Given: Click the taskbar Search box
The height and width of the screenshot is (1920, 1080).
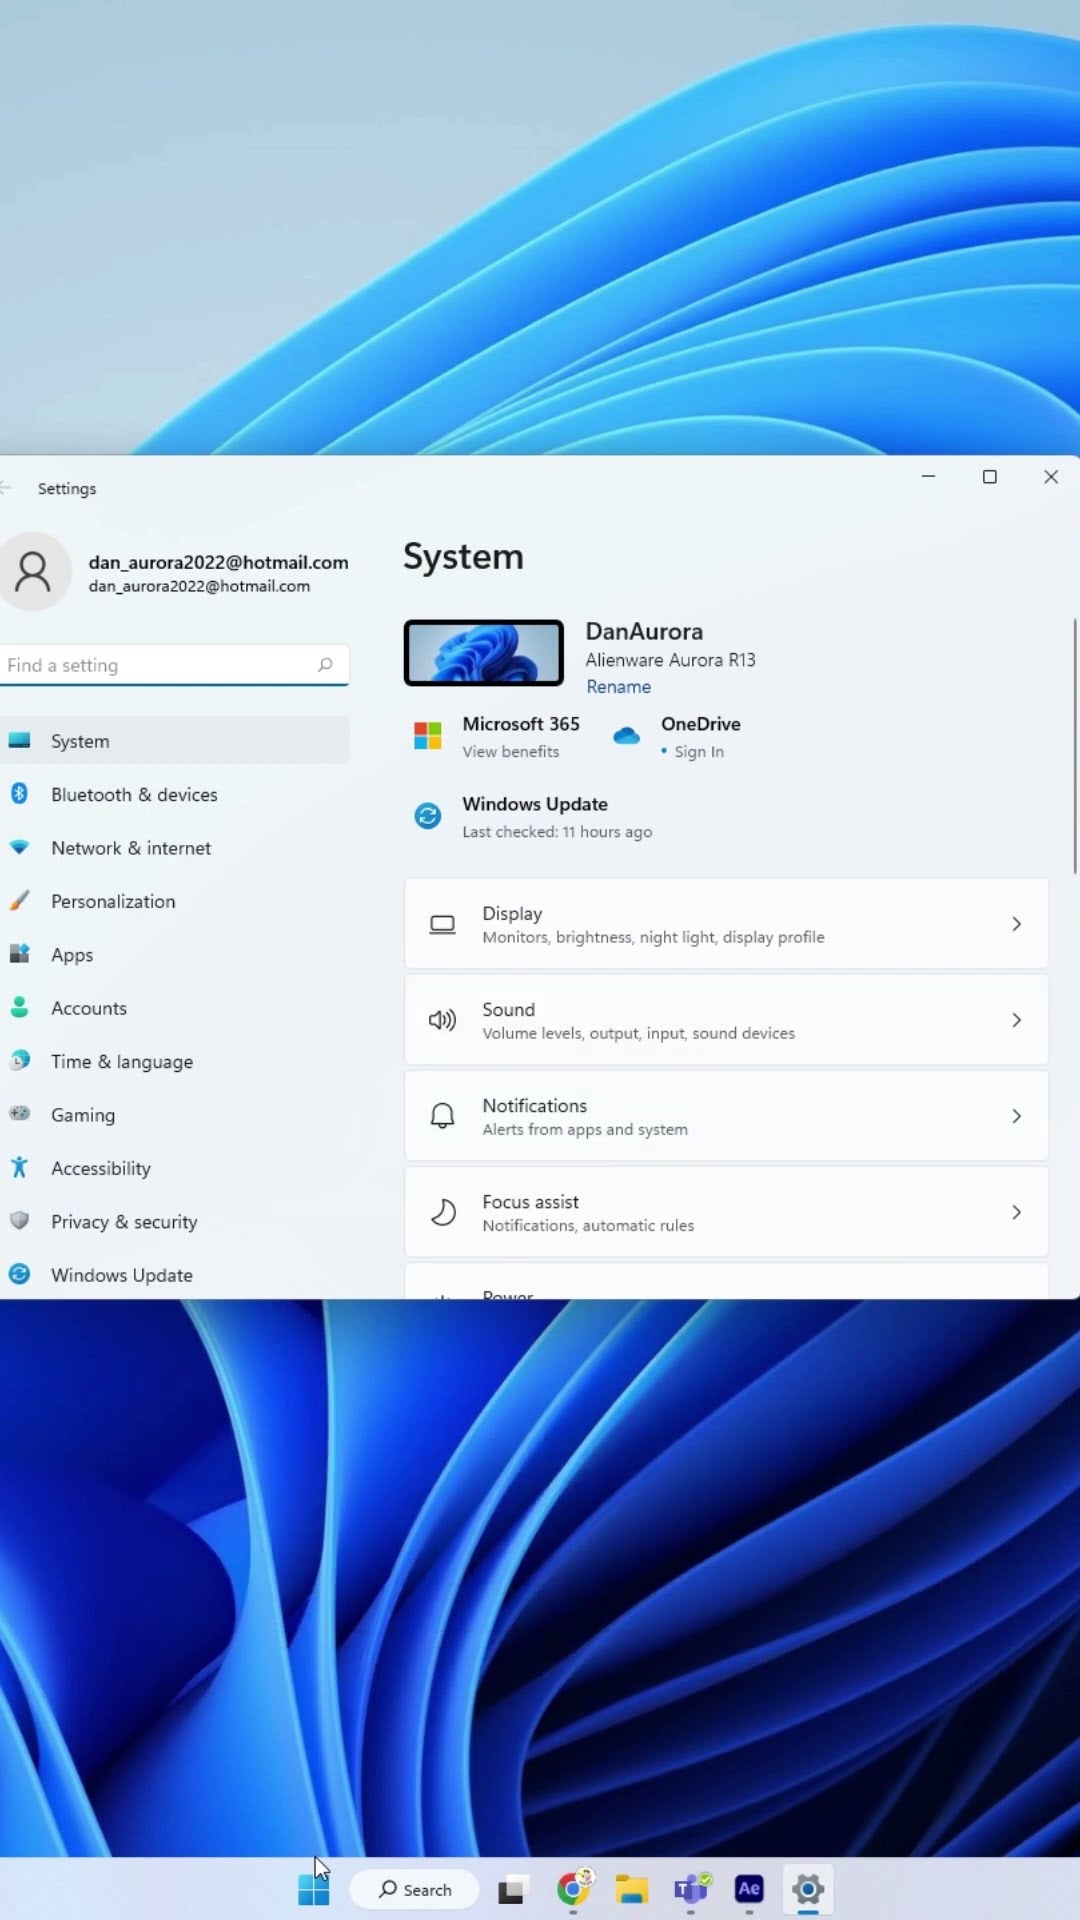Looking at the screenshot, I should coord(414,1890).
